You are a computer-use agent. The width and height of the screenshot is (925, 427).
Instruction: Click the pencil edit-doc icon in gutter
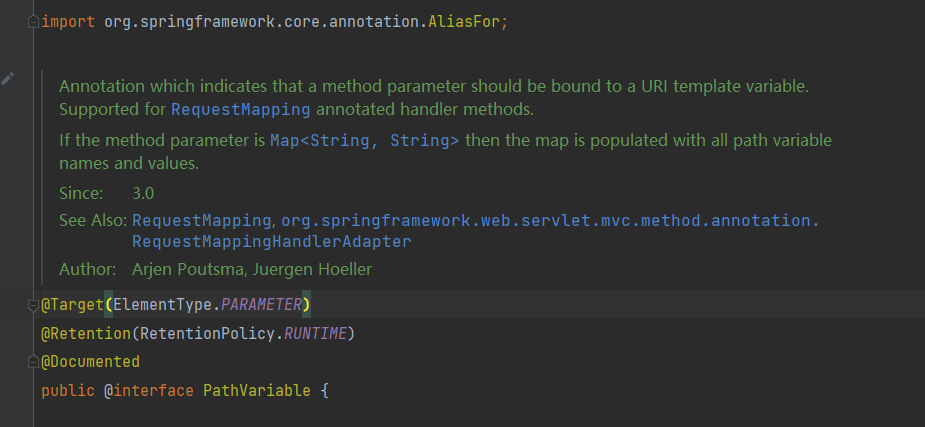(x=8, y=78)
